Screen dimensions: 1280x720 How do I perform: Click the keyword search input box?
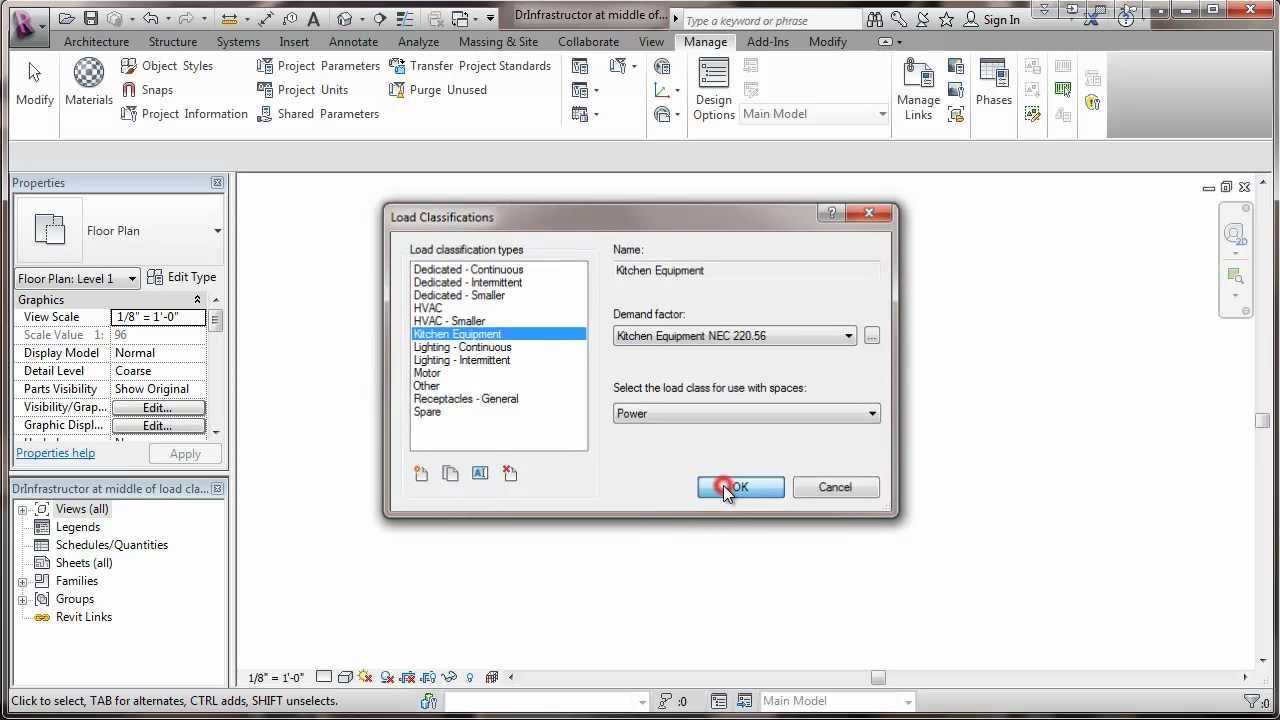coord(772,20)
